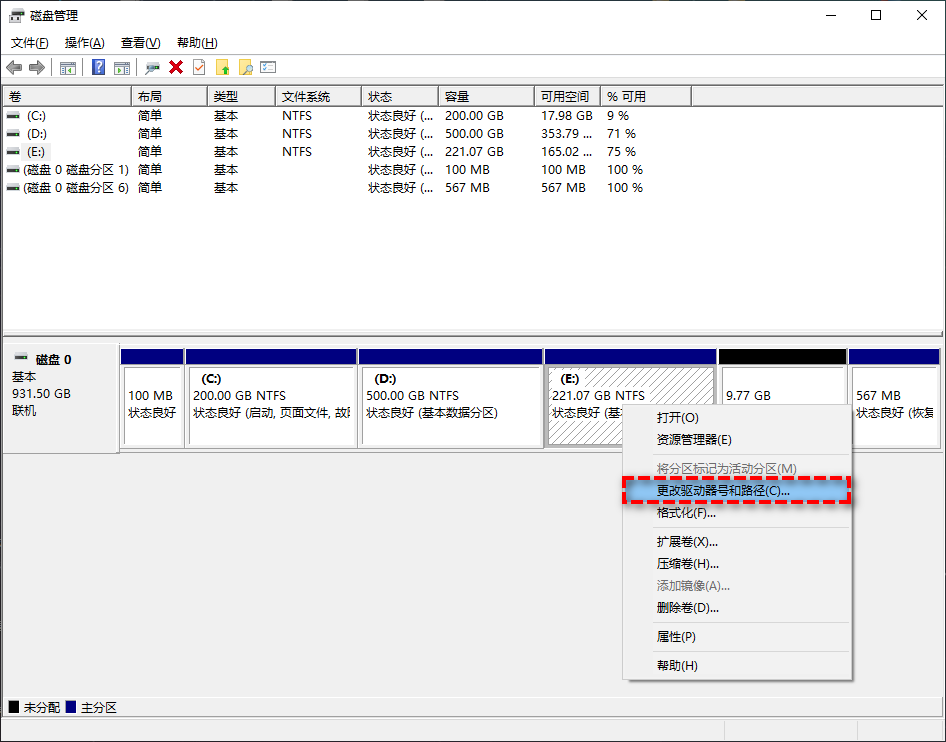
Task: Click the 75 % available cell
Action: 621,151
